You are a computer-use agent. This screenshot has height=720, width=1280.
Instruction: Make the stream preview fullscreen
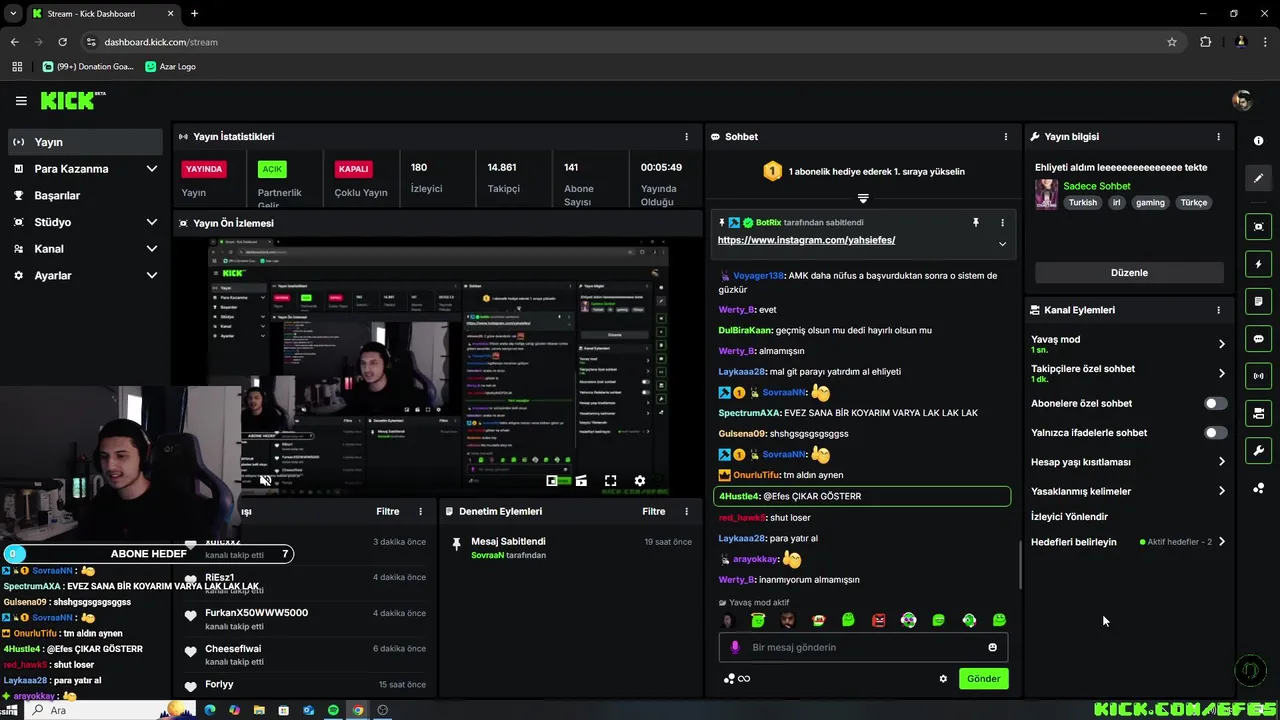tap(610, 481)
